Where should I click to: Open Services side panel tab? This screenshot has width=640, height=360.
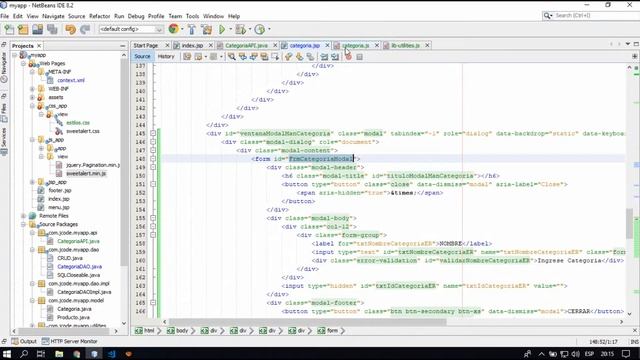(4, 141)
